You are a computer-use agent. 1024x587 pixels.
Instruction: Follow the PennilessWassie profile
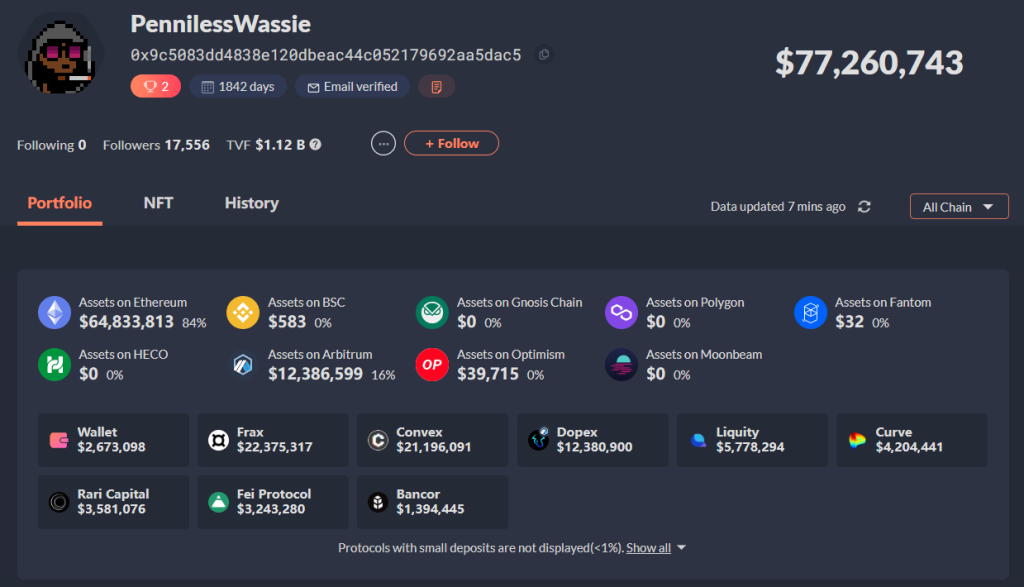451,144
